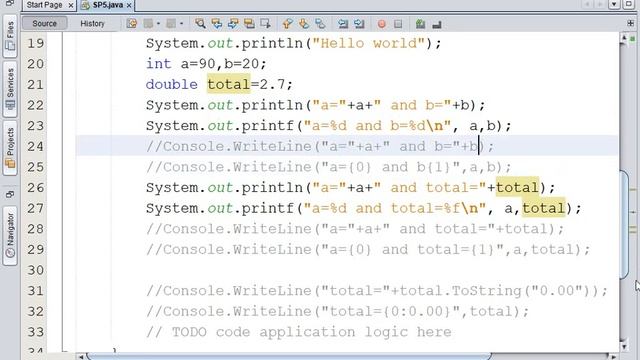Click the green status box atop error stripe
The height and width of the screenshot is (360, 640).
[633, 39]
